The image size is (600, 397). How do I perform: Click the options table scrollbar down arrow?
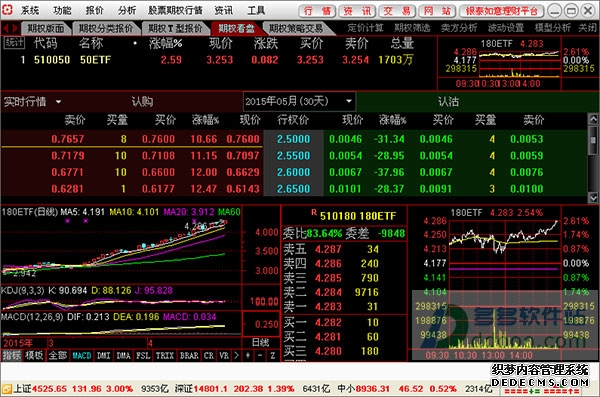pos(593,198)
